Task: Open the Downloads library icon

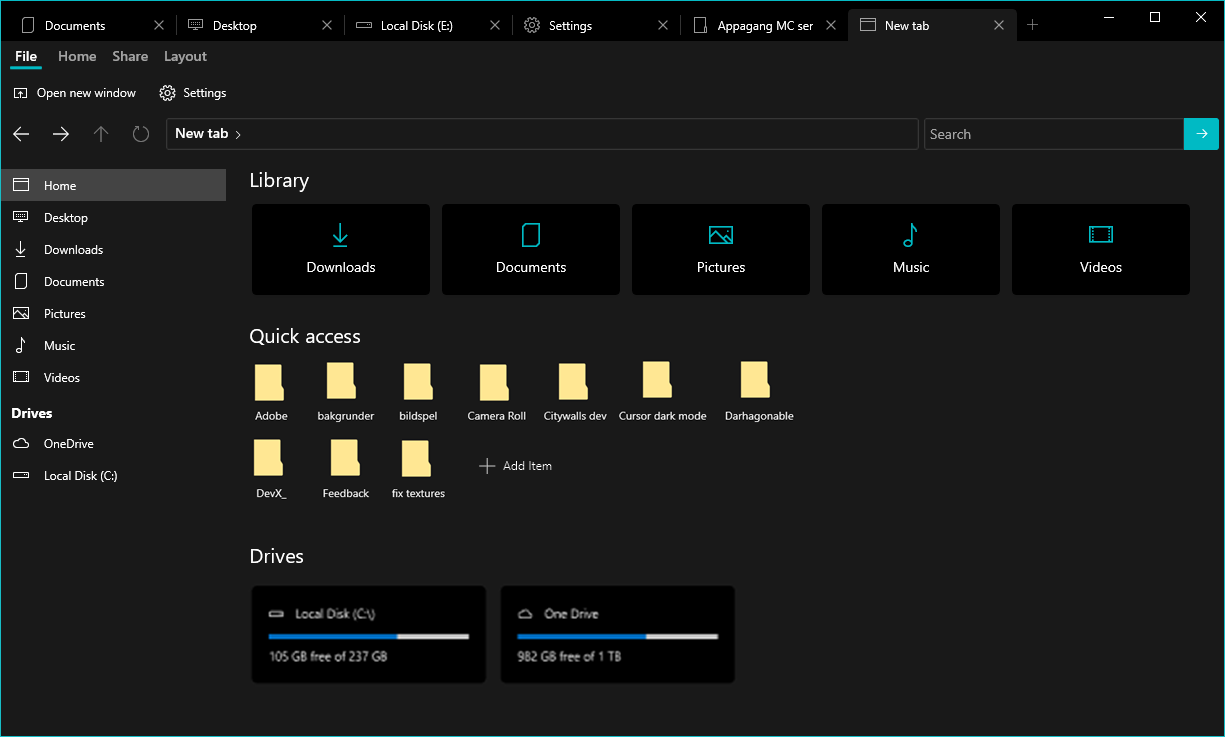Action: point(340,235)
